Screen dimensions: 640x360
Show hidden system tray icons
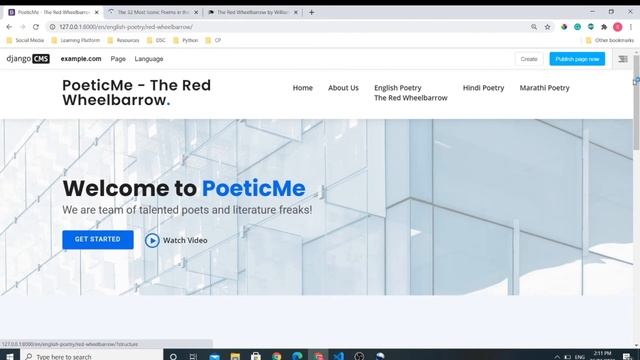[557, 357]
